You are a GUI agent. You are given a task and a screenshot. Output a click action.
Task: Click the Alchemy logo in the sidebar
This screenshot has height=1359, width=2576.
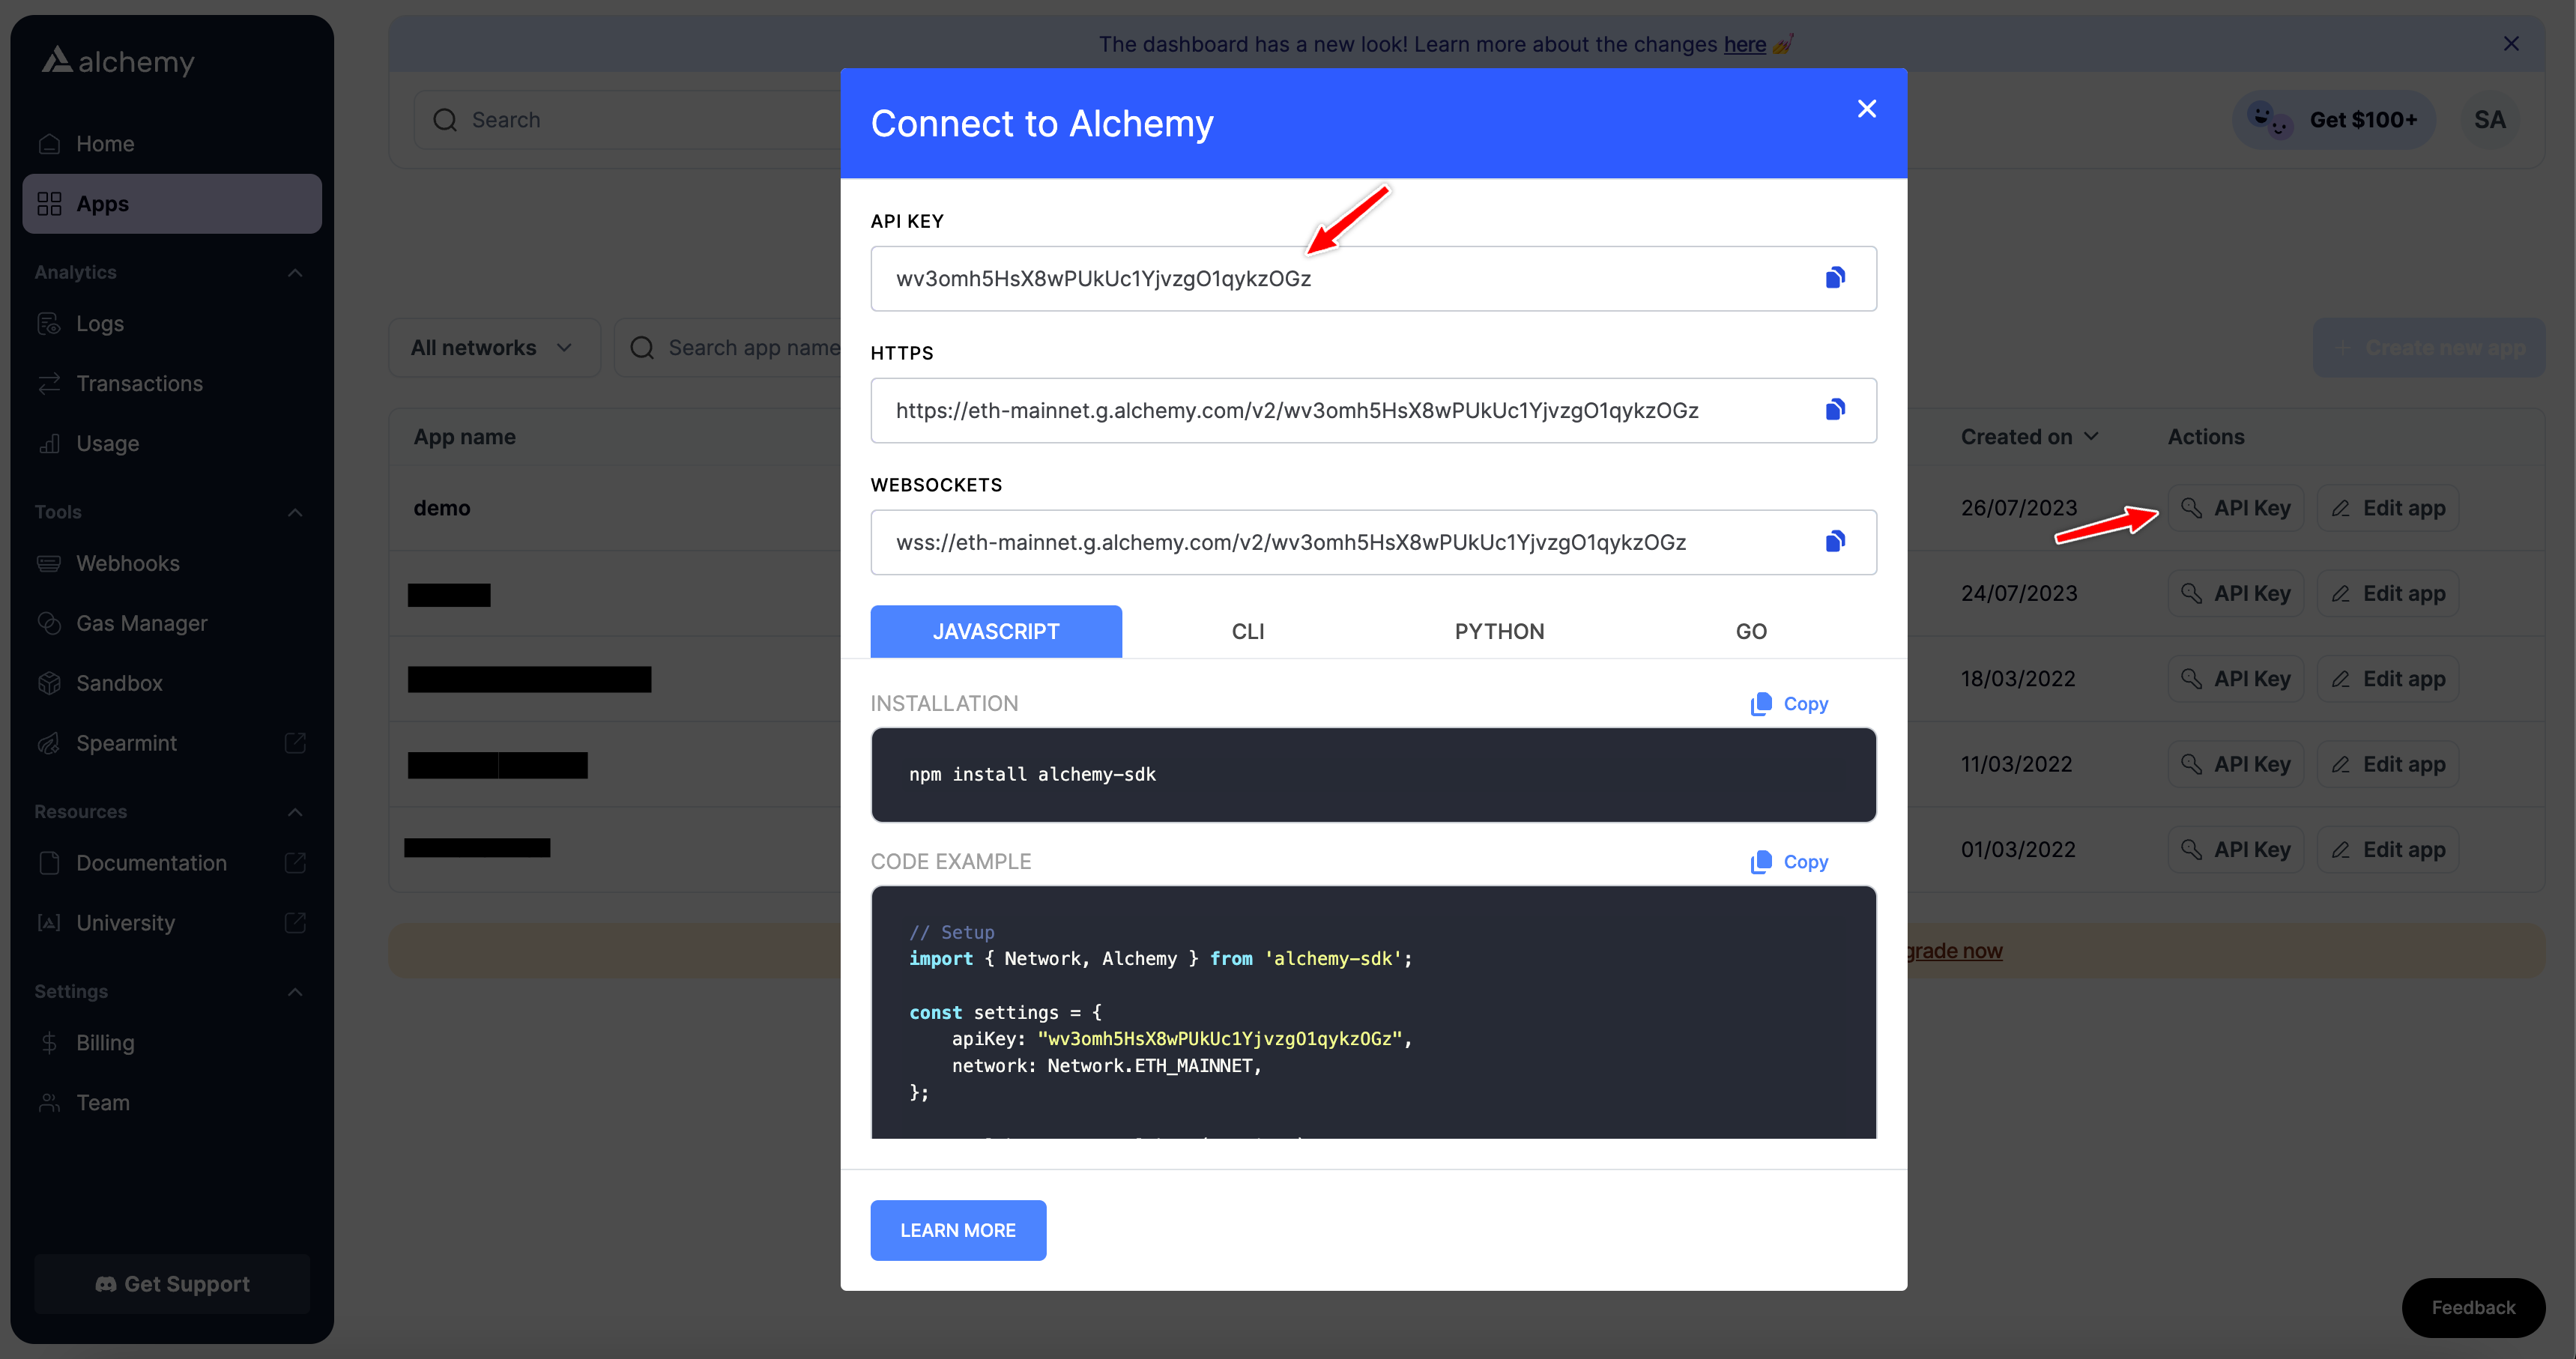coord(116,61)
